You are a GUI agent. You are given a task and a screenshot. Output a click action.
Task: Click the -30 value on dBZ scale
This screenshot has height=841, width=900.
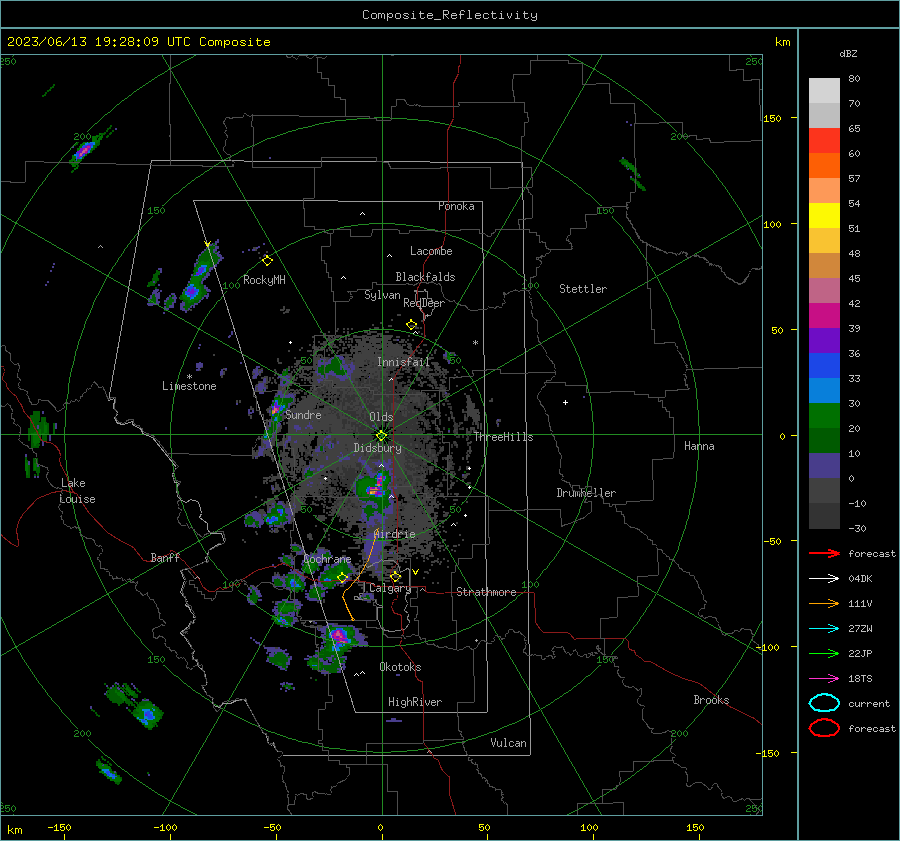(x=857, y=528)
